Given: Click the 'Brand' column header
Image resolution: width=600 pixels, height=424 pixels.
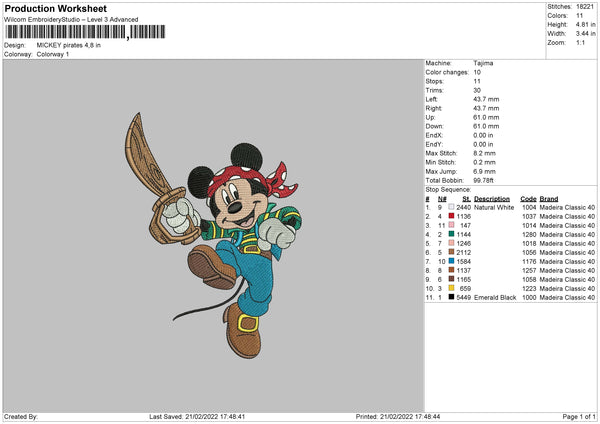Looking at the screenshot, I should tap(549, 199).
